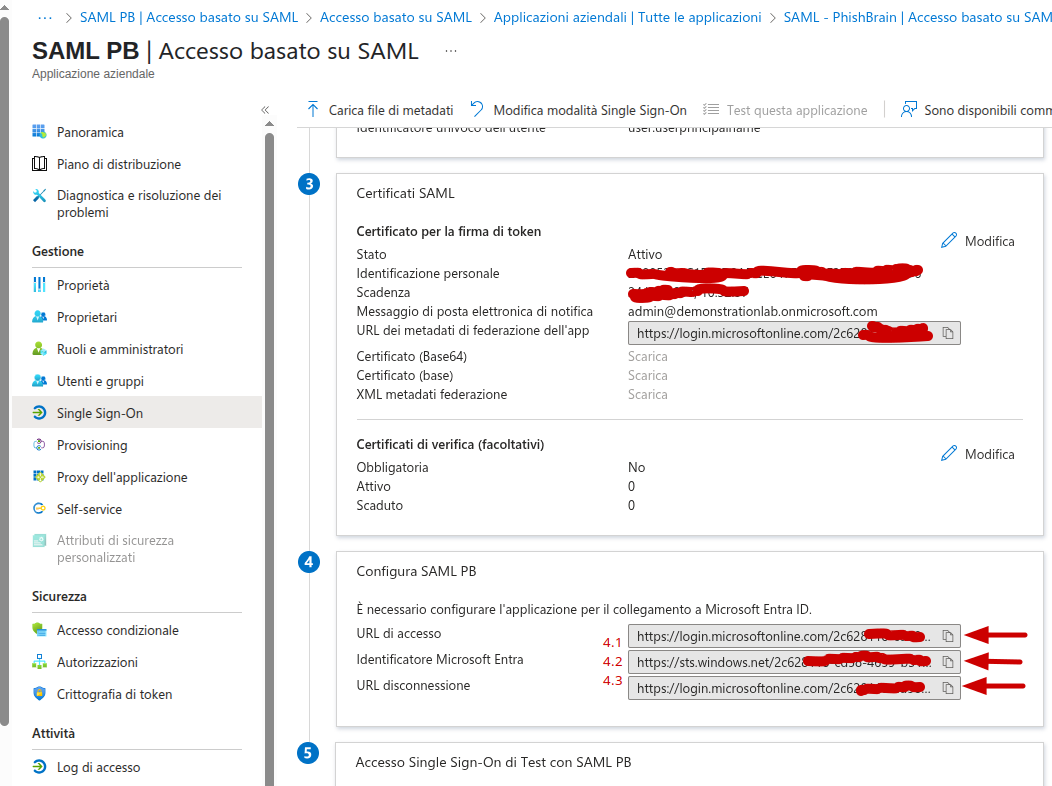Screen dimensions: 1052x786
Task: Click the Carica file di metadati label
Action: 391,110
